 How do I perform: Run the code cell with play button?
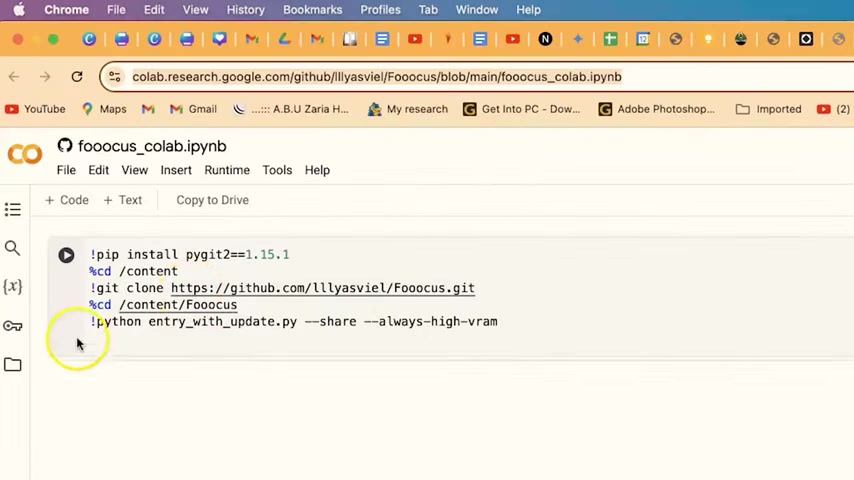[x=66, y=255]
